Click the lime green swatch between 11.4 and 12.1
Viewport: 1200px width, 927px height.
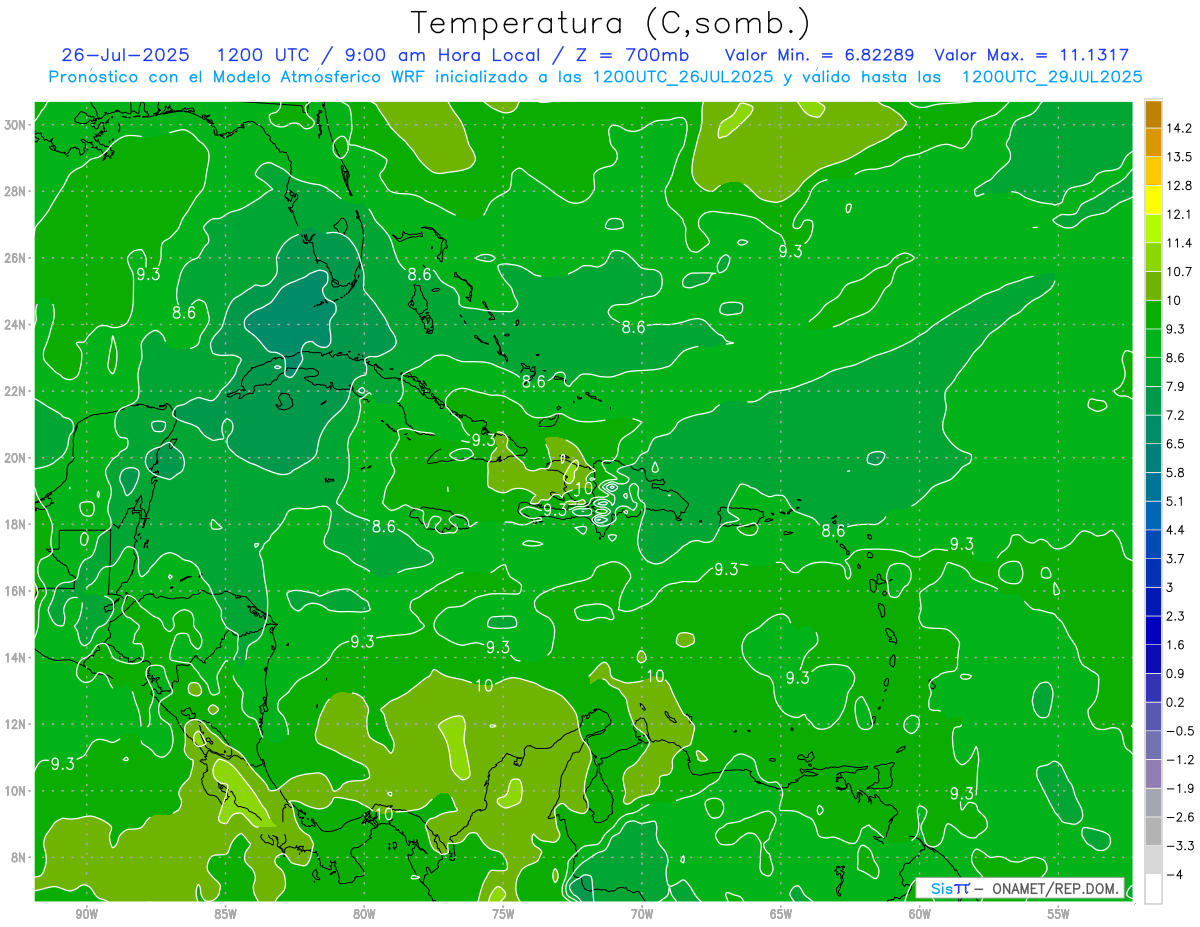1153,228
